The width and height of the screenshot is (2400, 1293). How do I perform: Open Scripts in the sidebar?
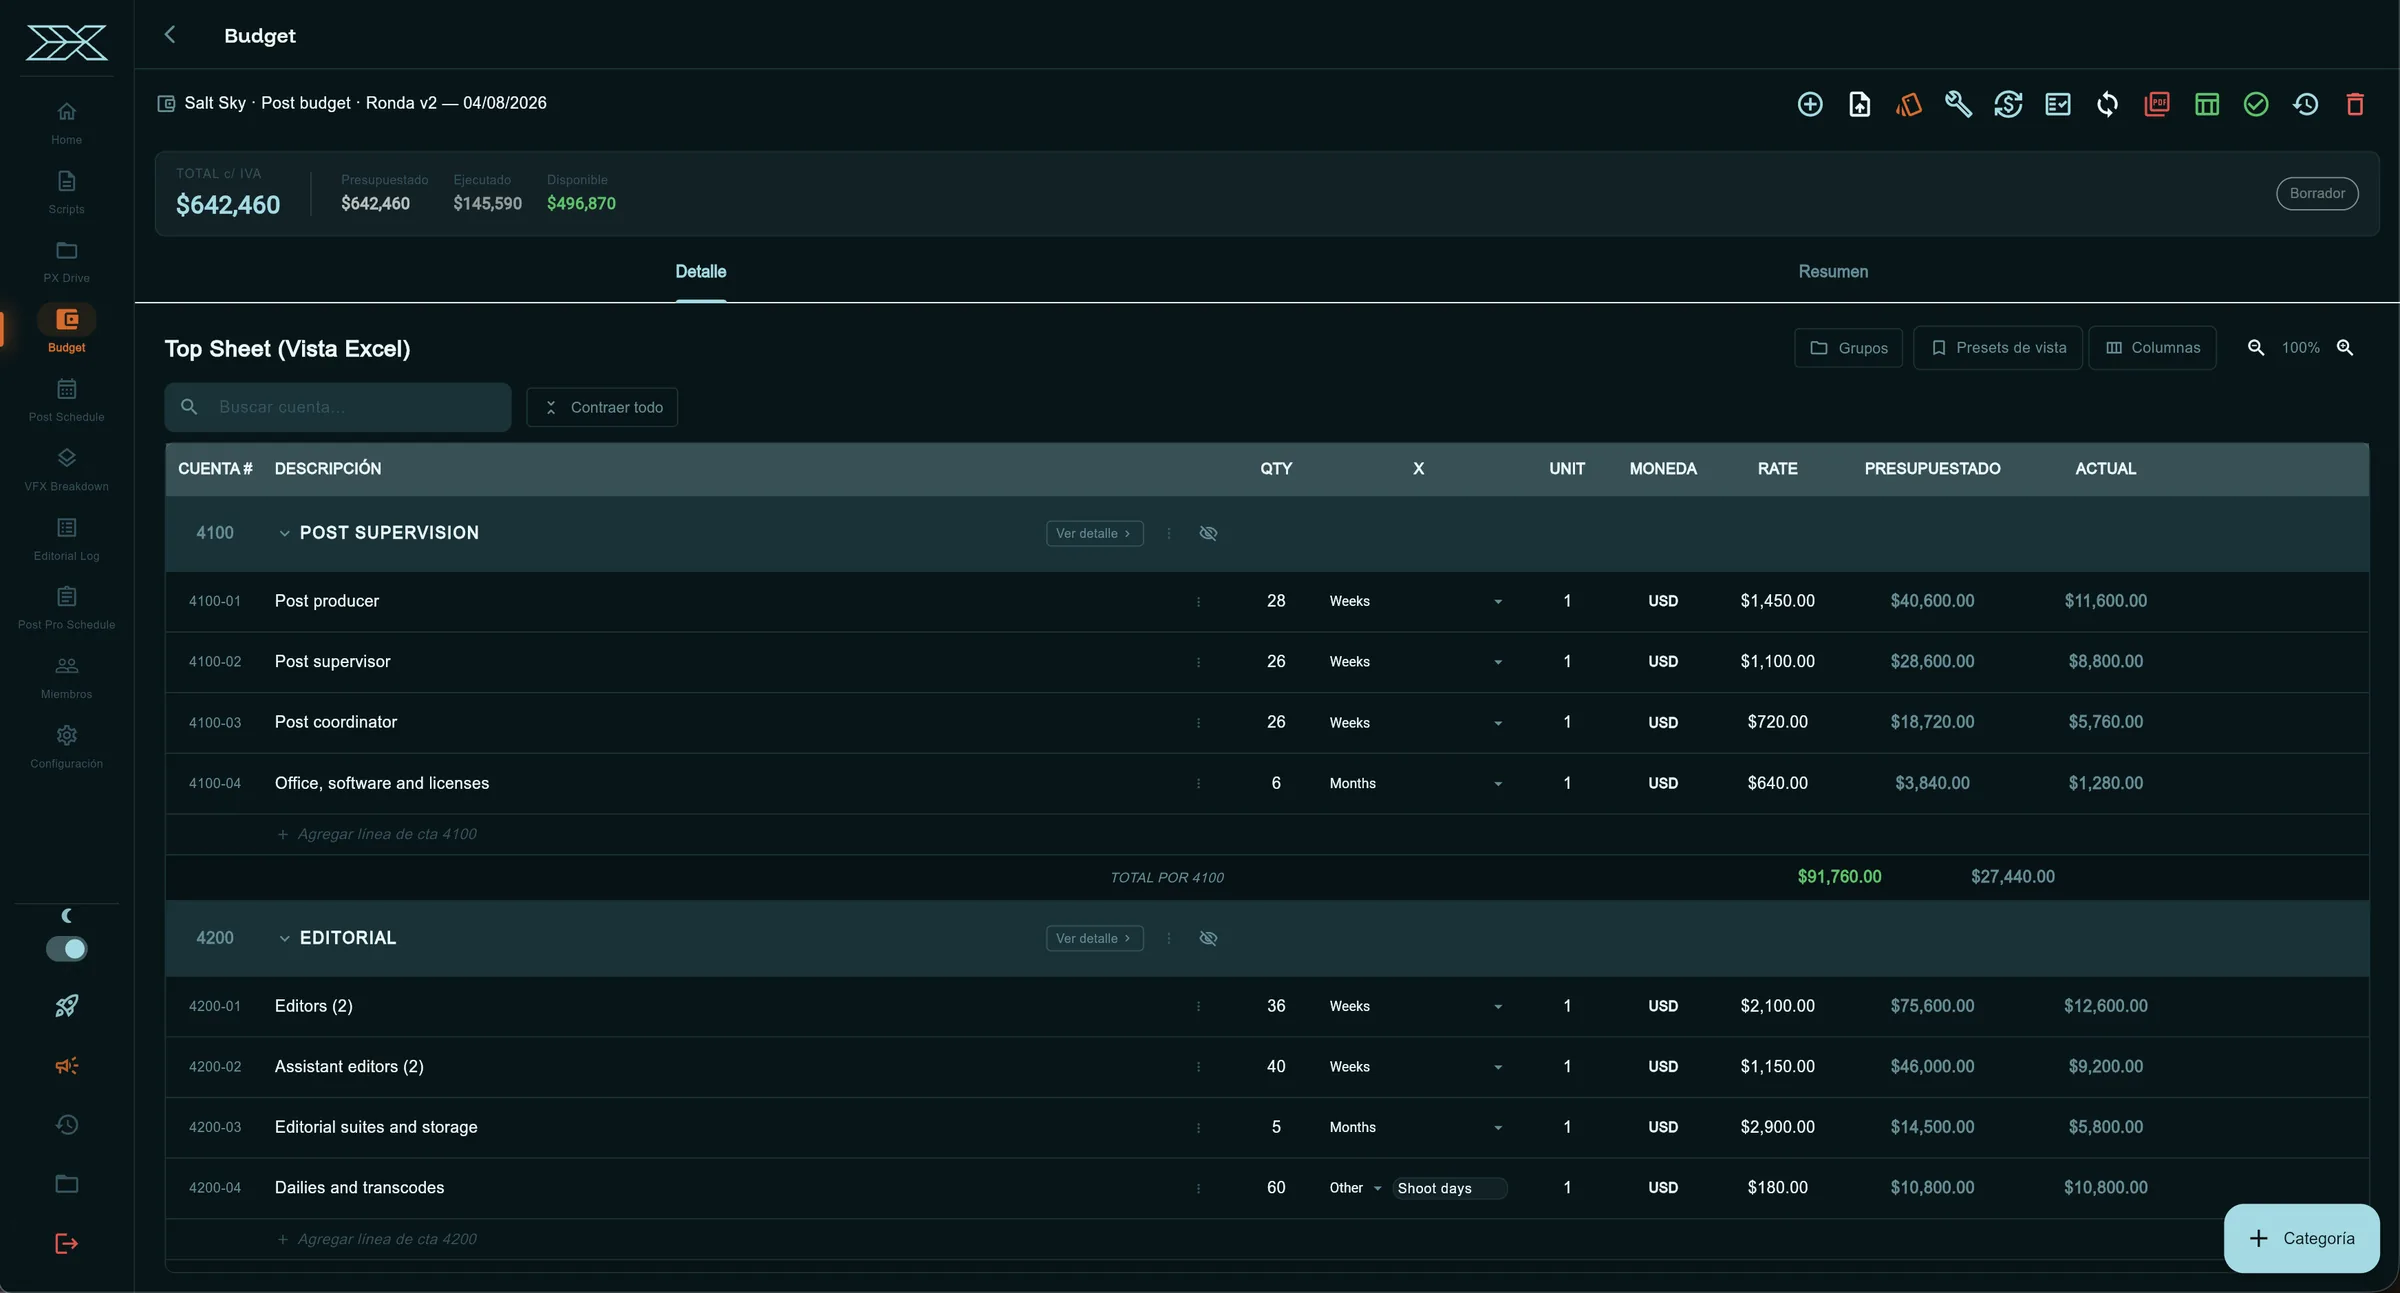66,192
